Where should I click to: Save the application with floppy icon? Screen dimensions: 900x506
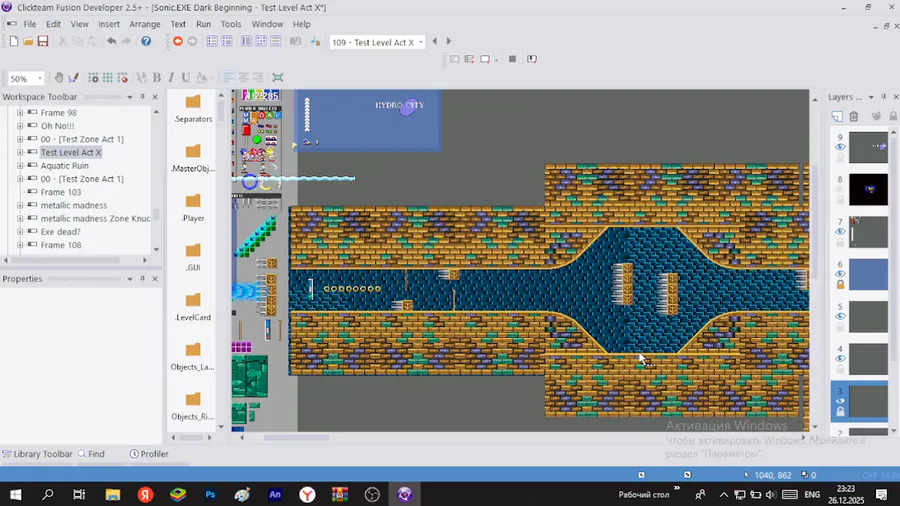[x=43, y=41]
